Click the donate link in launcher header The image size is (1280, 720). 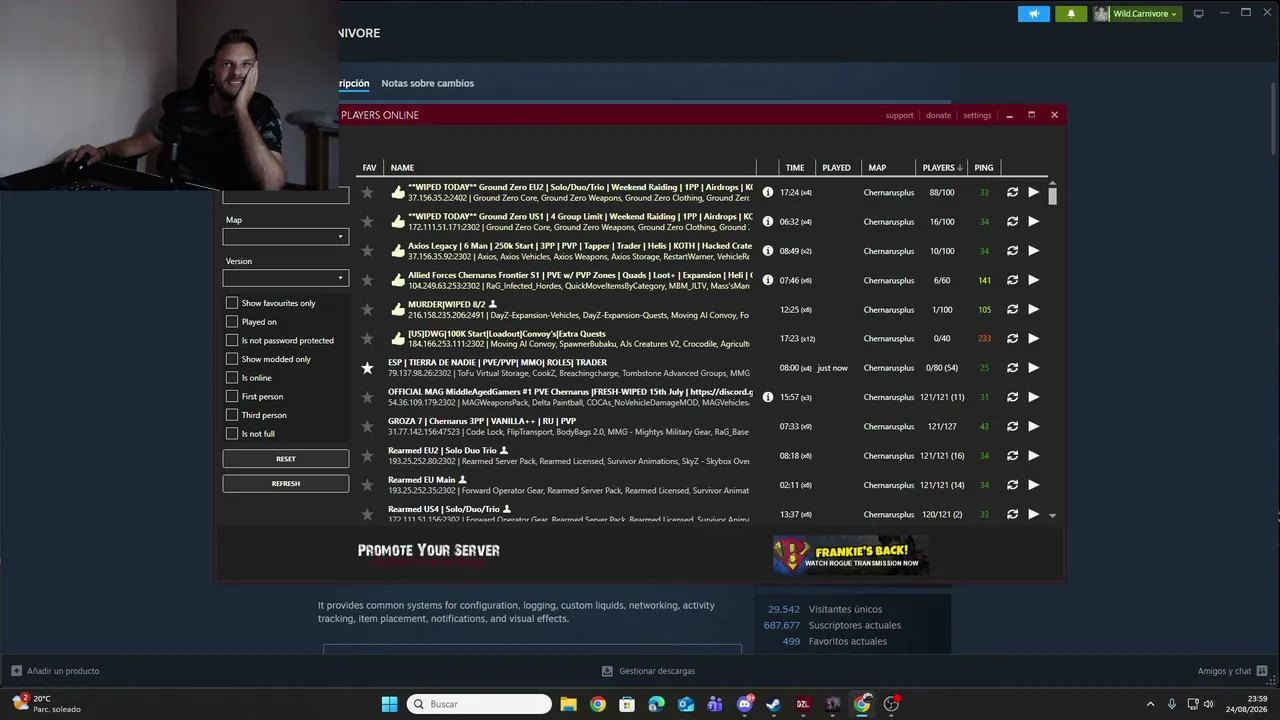[938, 115]
